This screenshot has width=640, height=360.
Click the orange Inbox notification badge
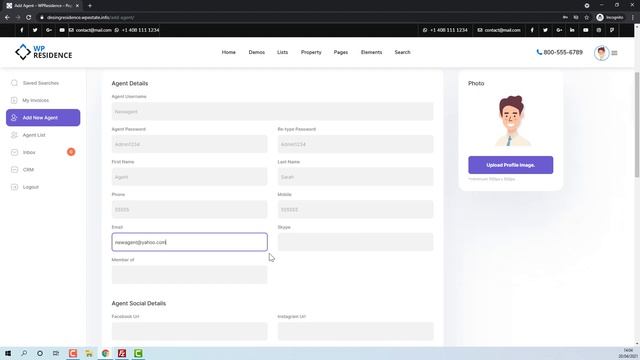point(71,152)
